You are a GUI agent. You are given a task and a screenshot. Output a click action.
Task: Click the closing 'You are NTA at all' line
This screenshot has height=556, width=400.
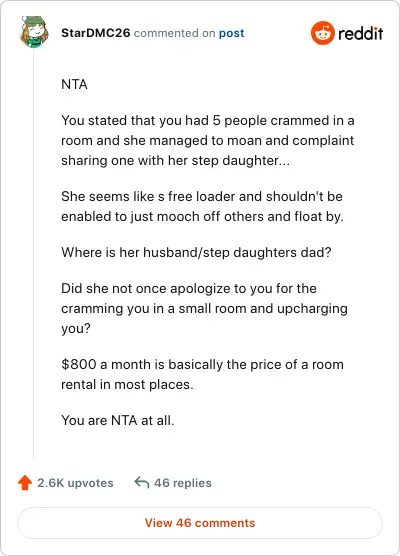[x=118, y=421]
